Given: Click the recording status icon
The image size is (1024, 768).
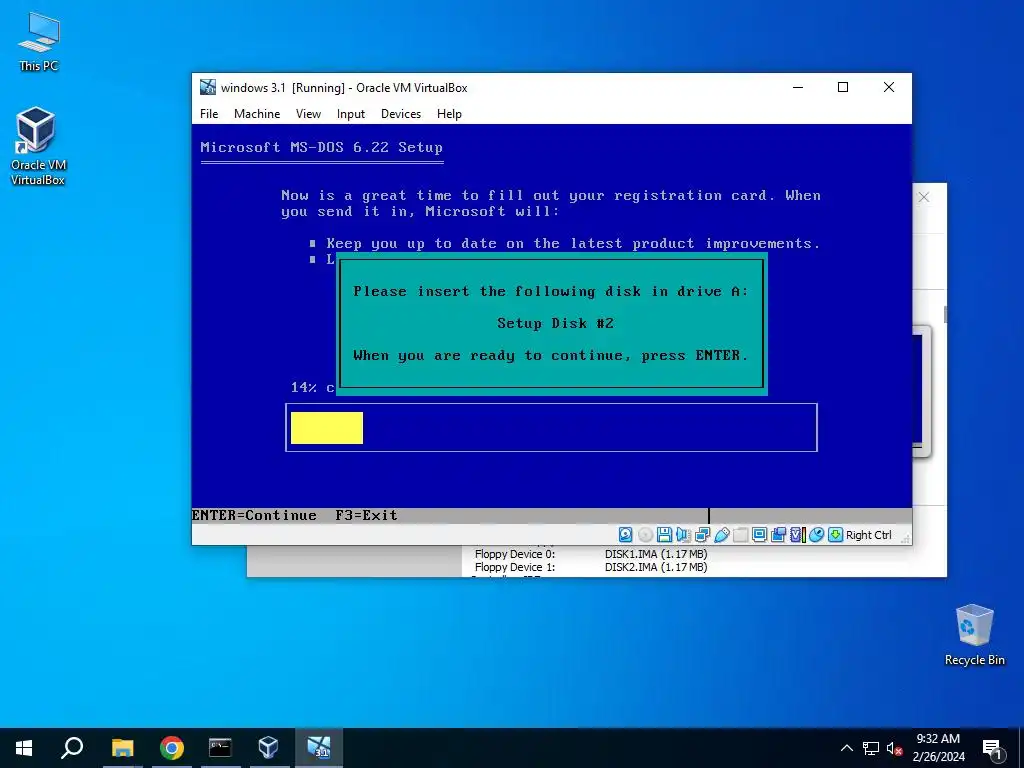Looking at the screenshot, I should tap(778, 535).
